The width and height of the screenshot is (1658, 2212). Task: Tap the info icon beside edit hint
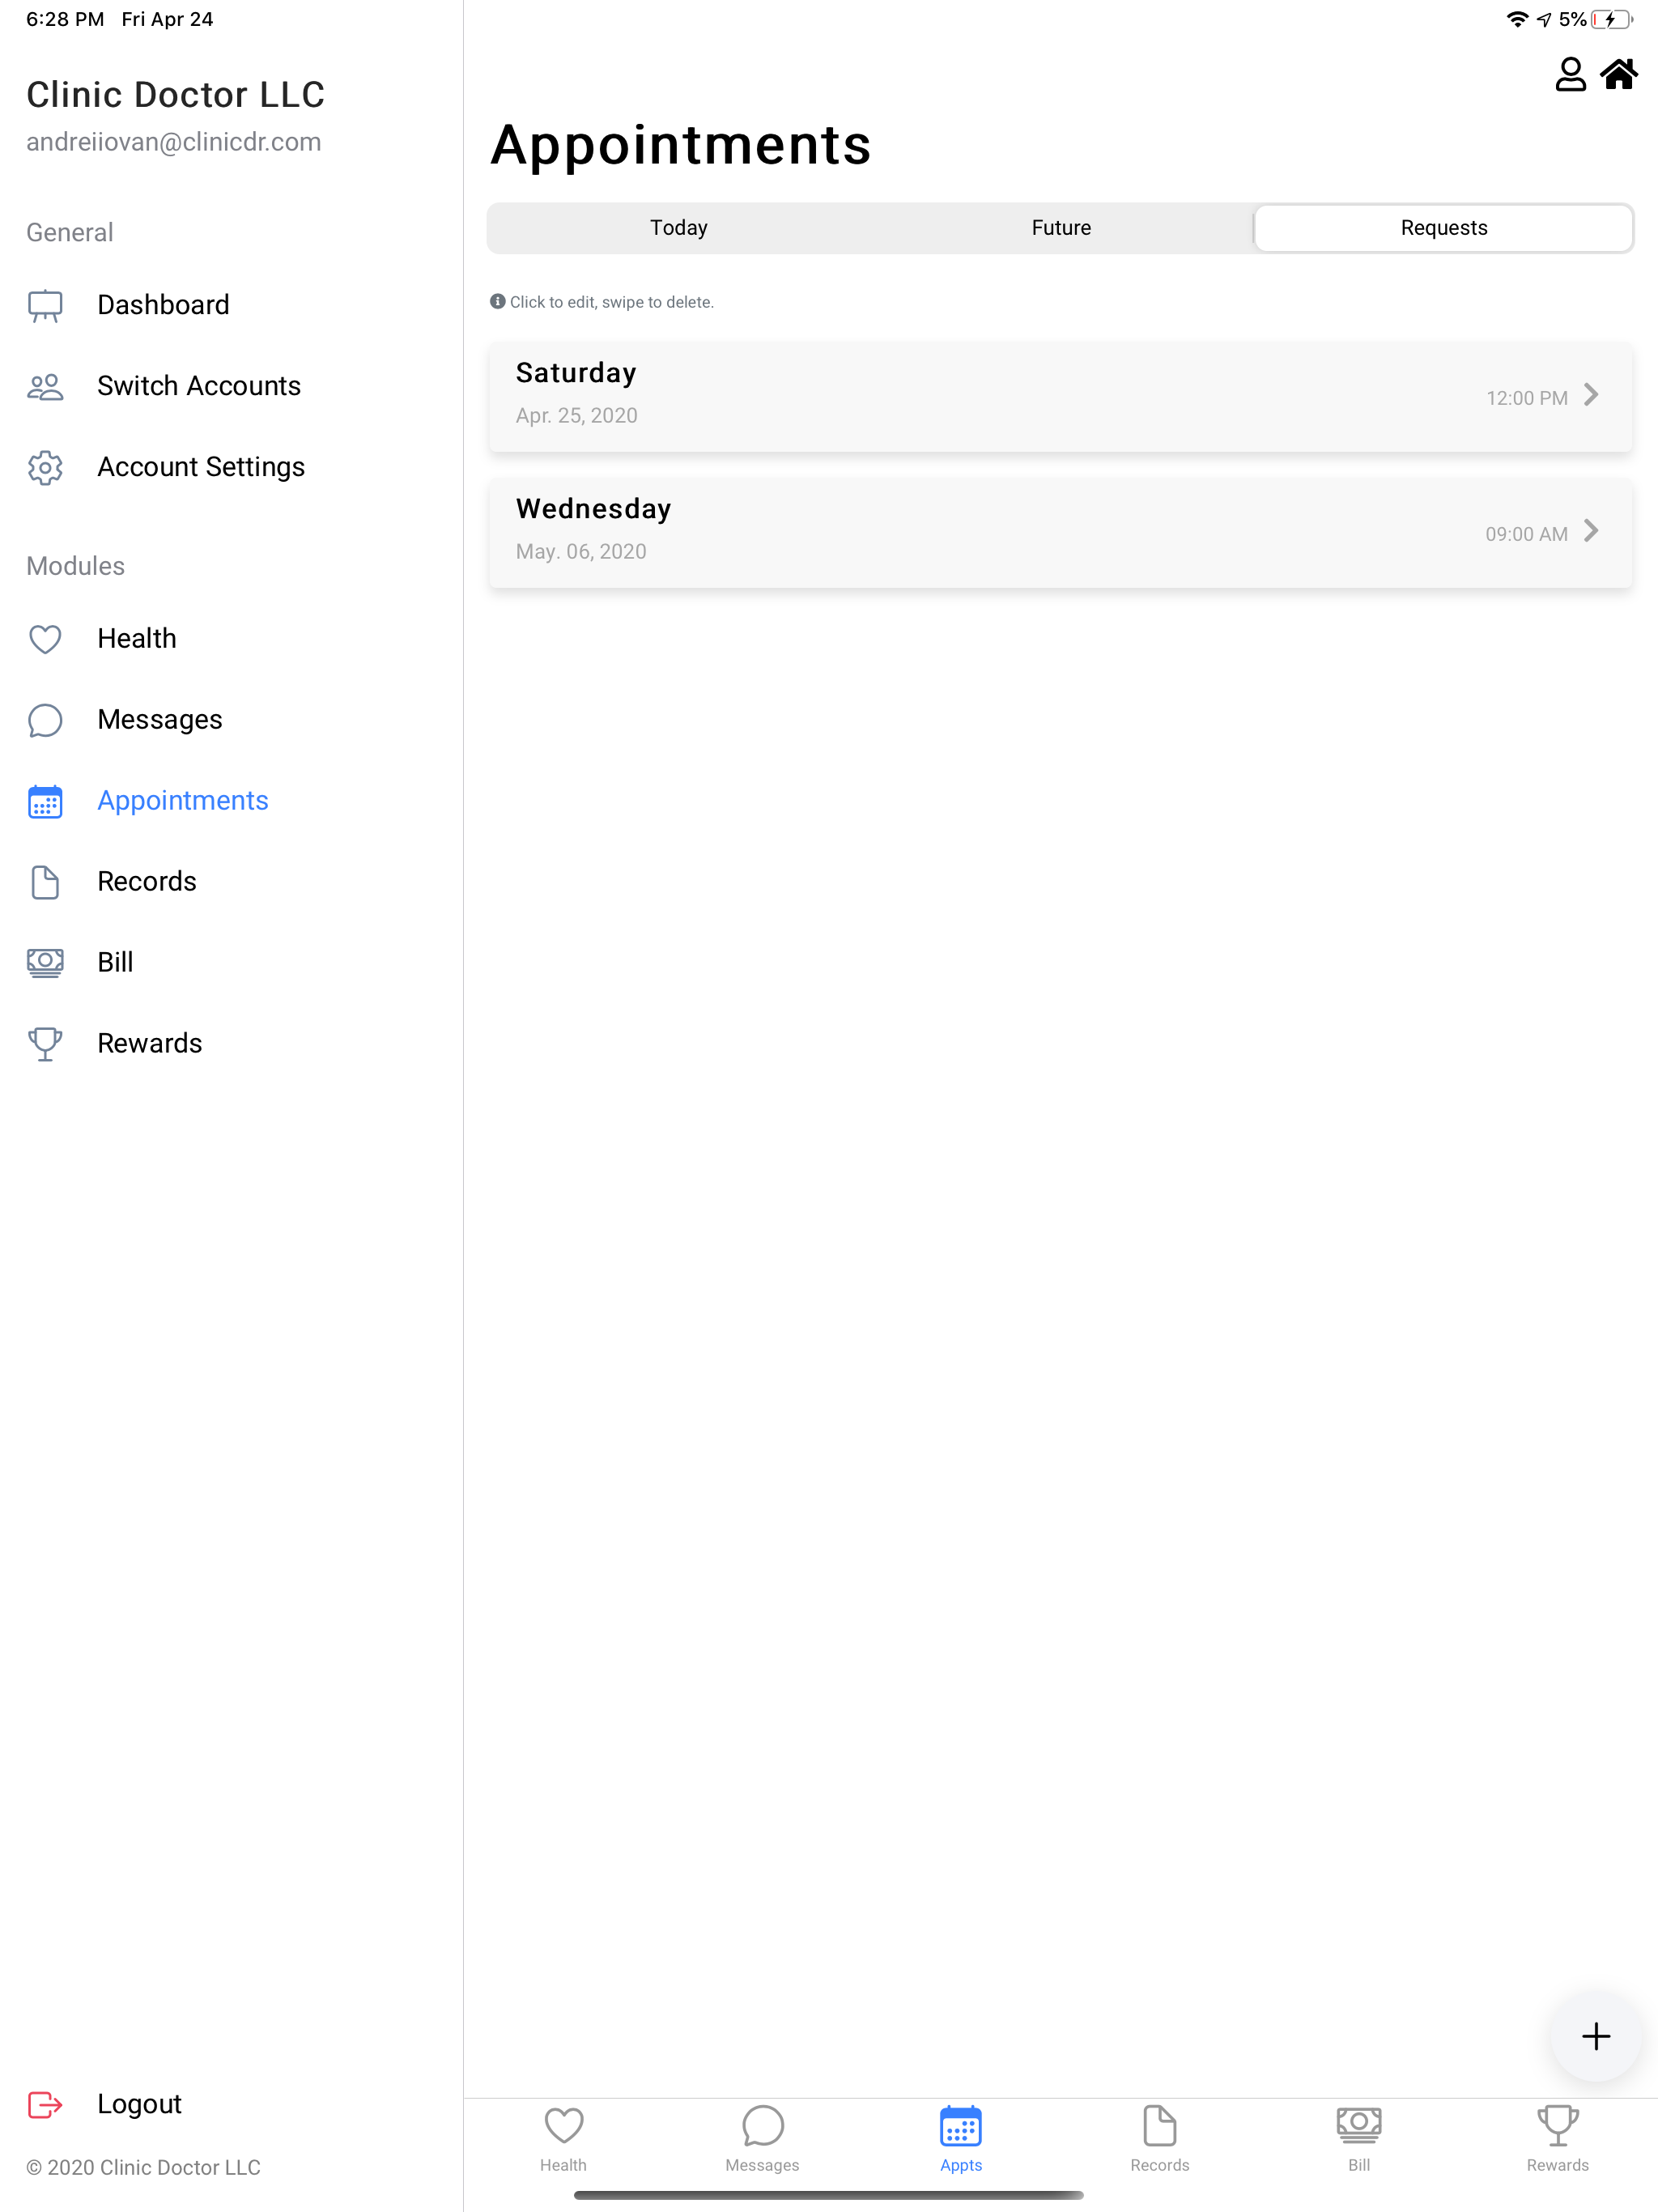(x=497, y=301)
